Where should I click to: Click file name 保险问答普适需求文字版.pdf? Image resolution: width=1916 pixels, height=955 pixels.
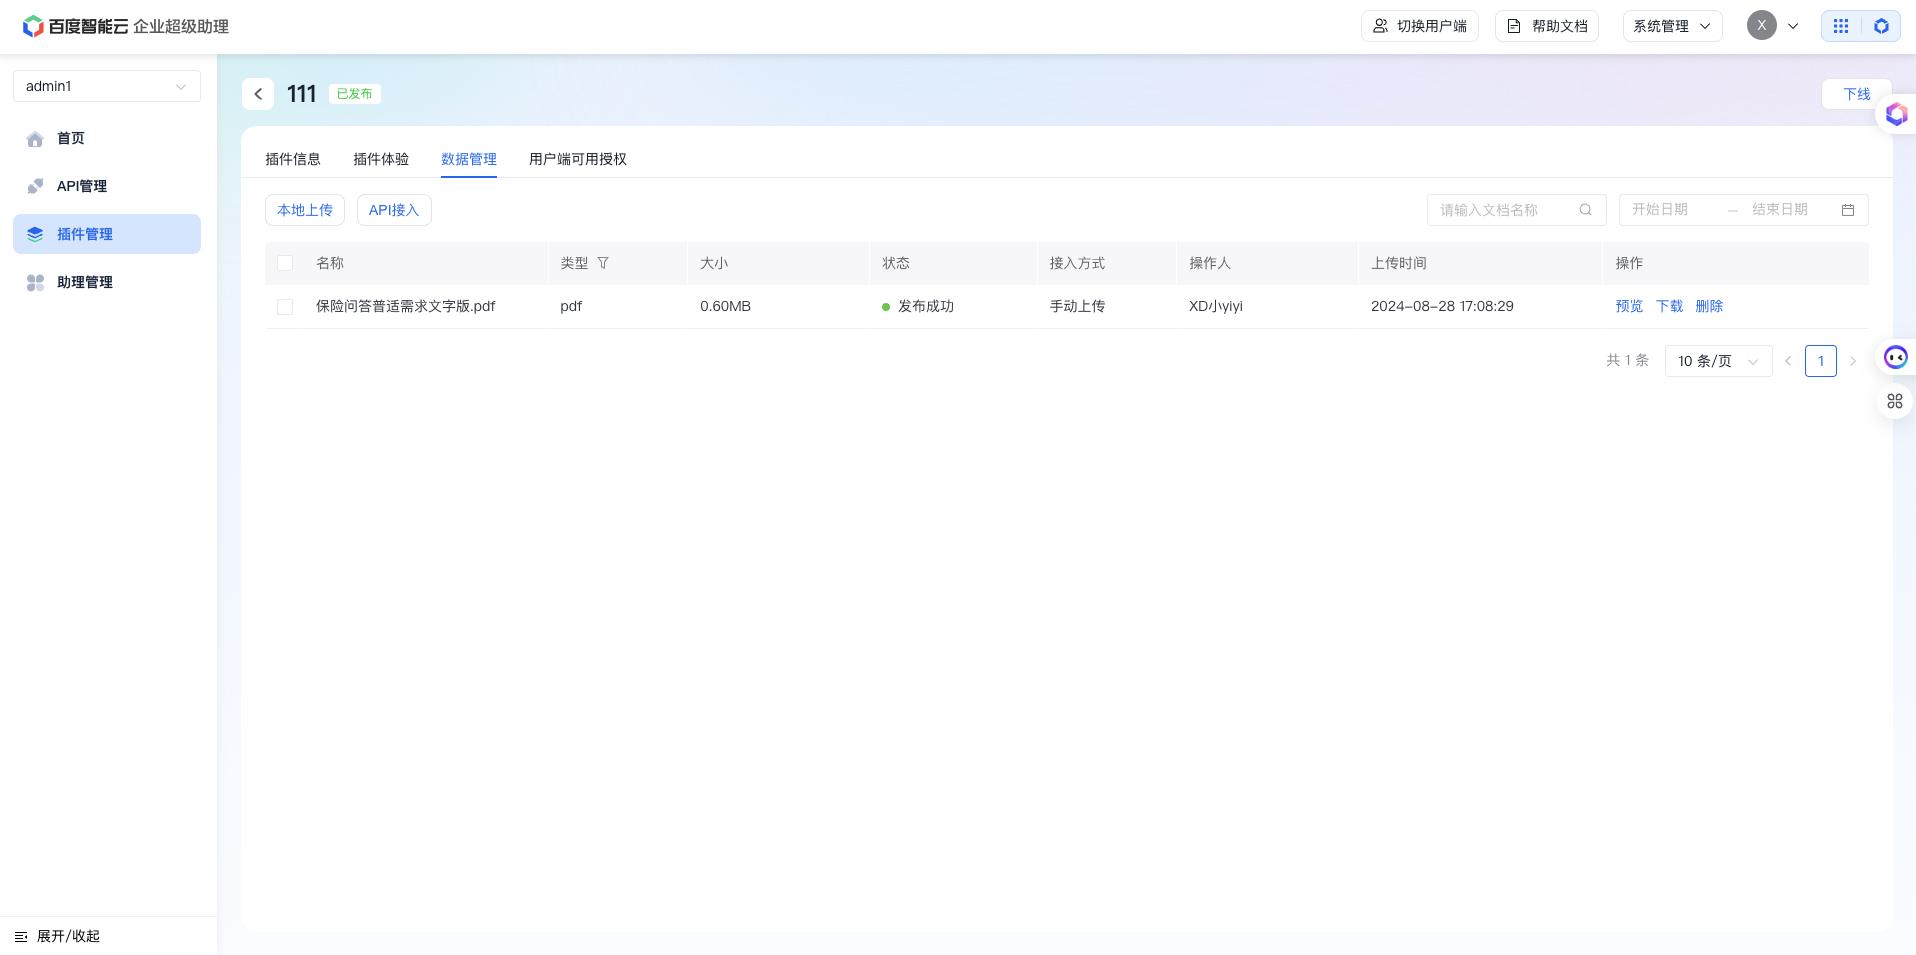pos(406,306)
